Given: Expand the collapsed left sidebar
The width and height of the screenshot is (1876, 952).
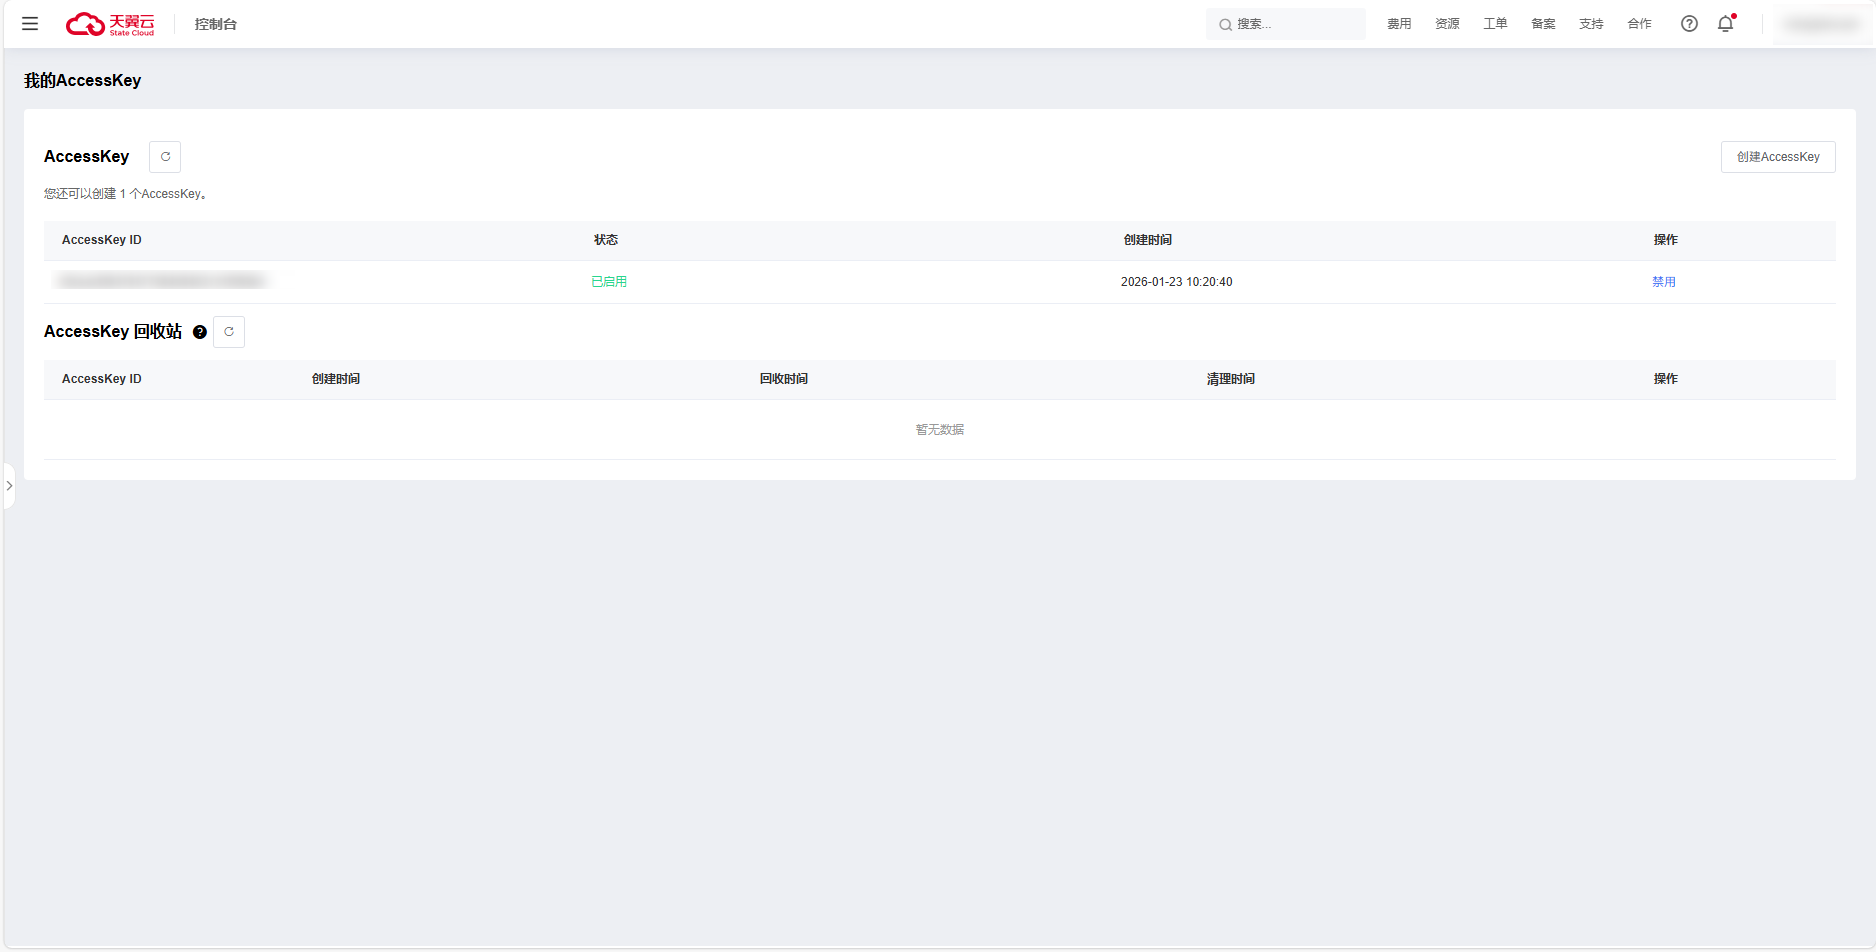Looking at the screenshot, I should (9, 486).
